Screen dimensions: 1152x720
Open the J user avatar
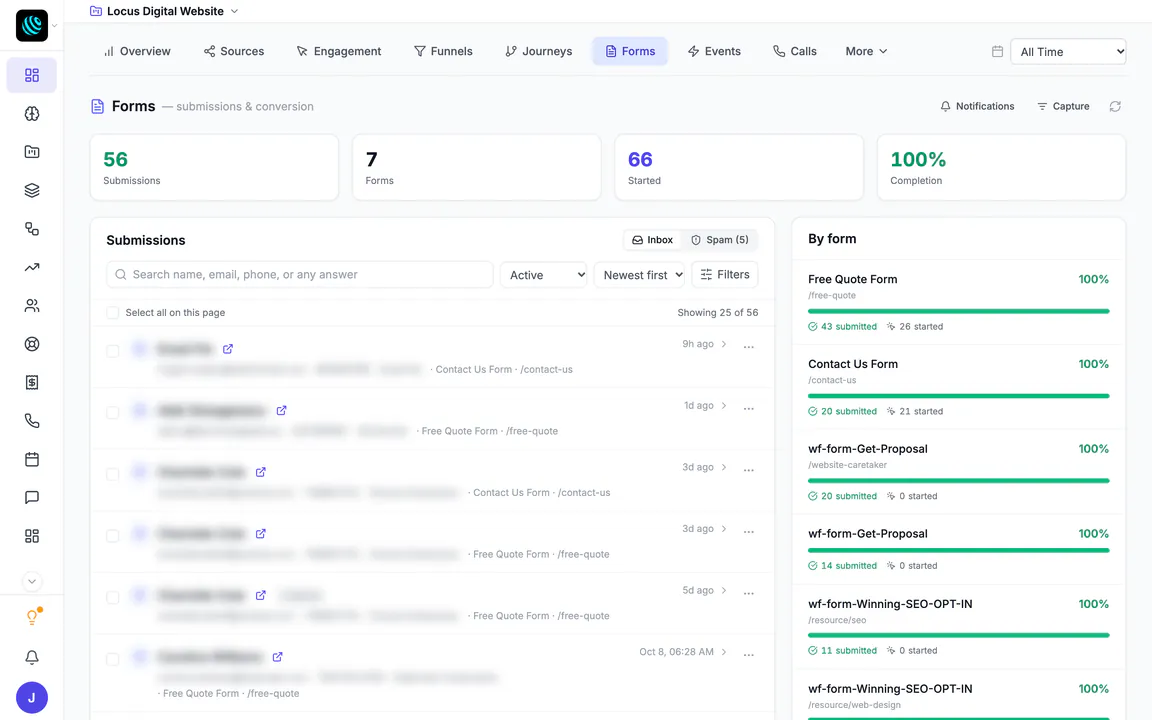32,698
